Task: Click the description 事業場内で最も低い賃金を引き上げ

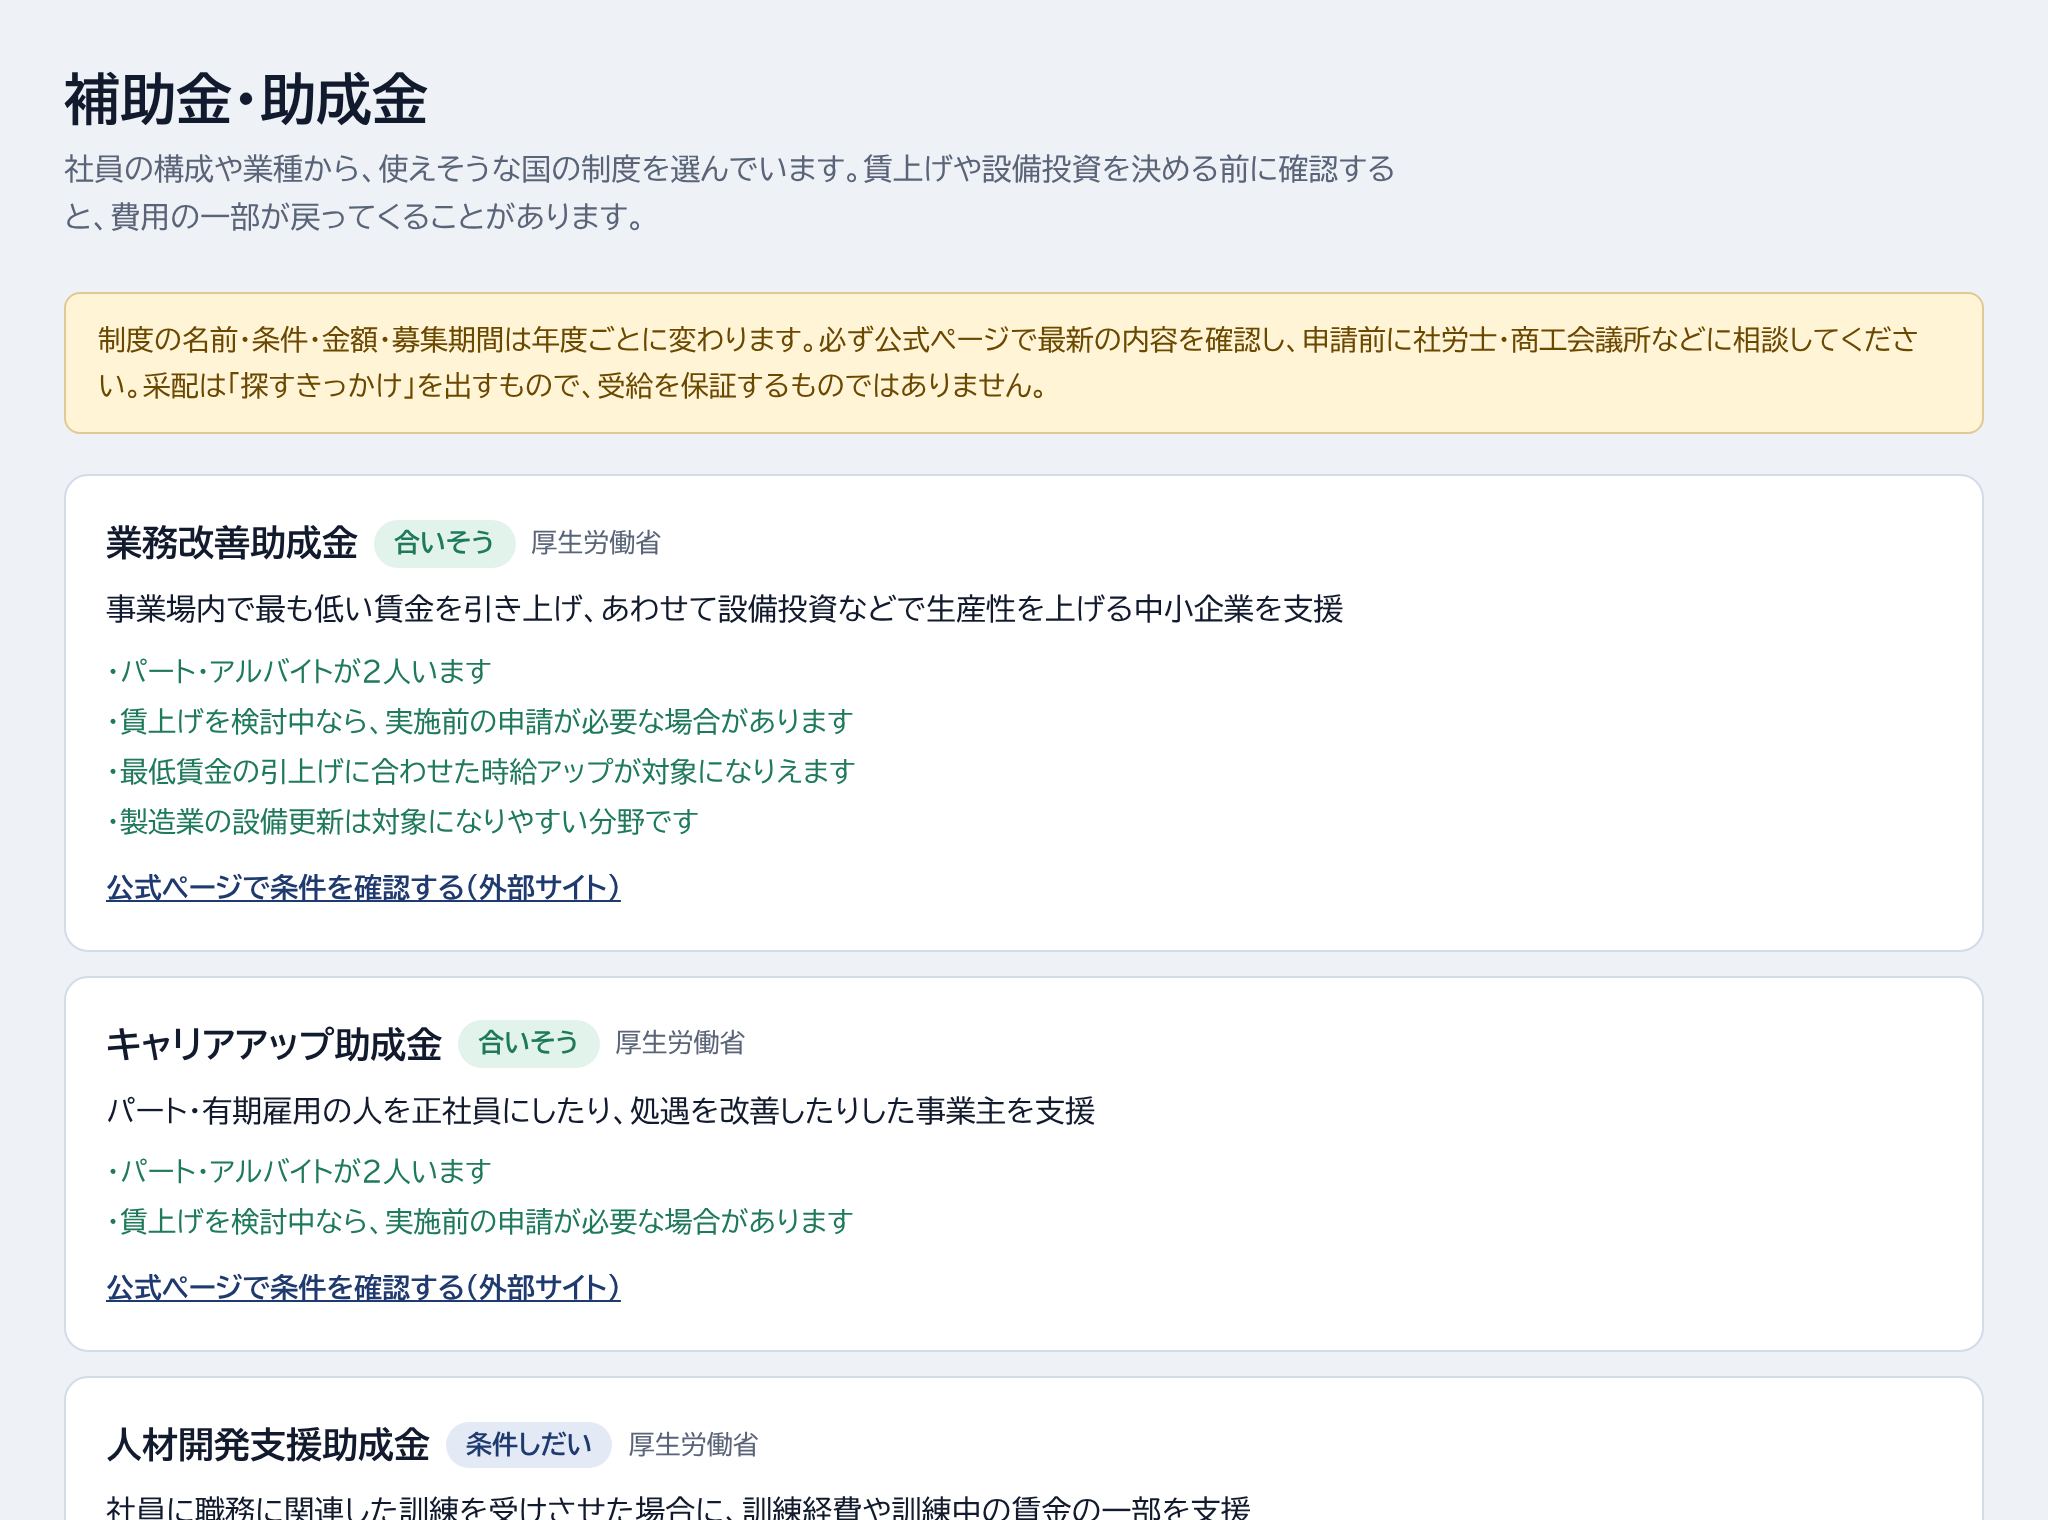Action: tap(725, 608)
